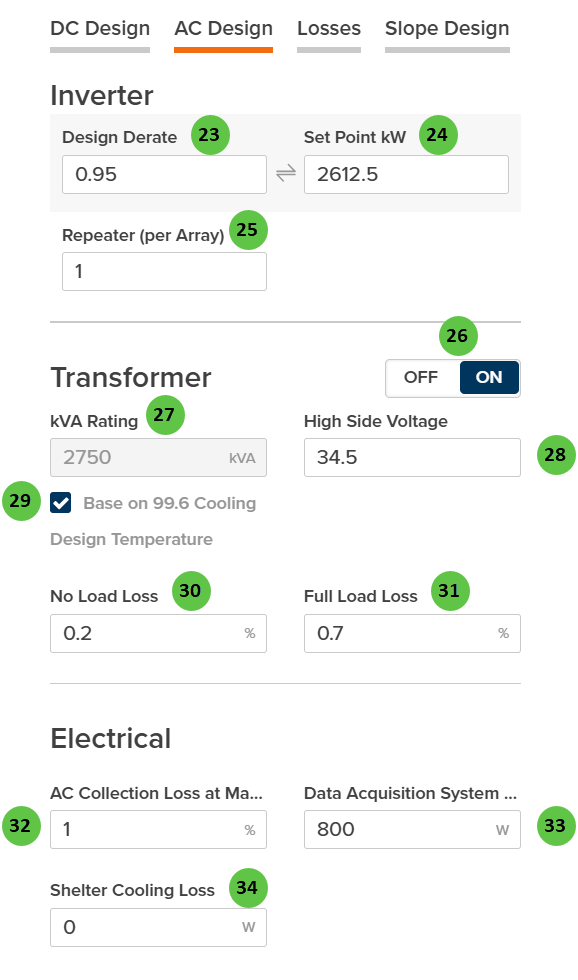Click the Inverter section heading
This screenshot has width=578, height=980.
click(102, 95)
